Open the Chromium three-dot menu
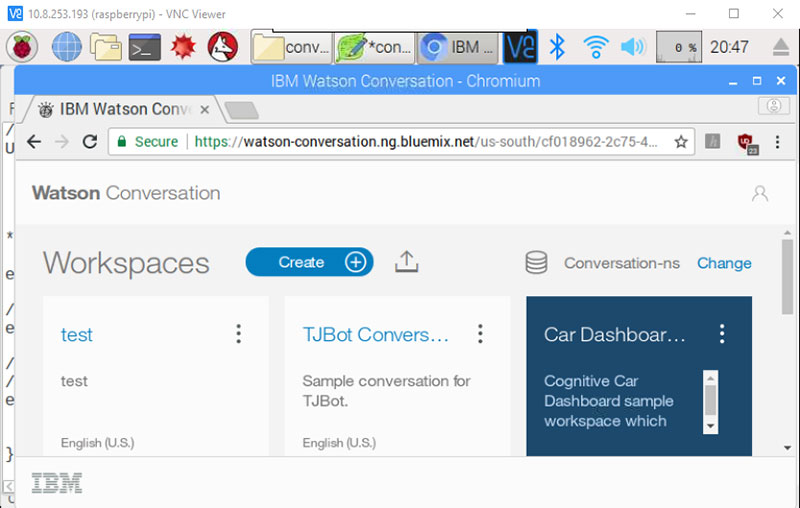The width and height of the screenshot is (800, 508). pos(778,142)
